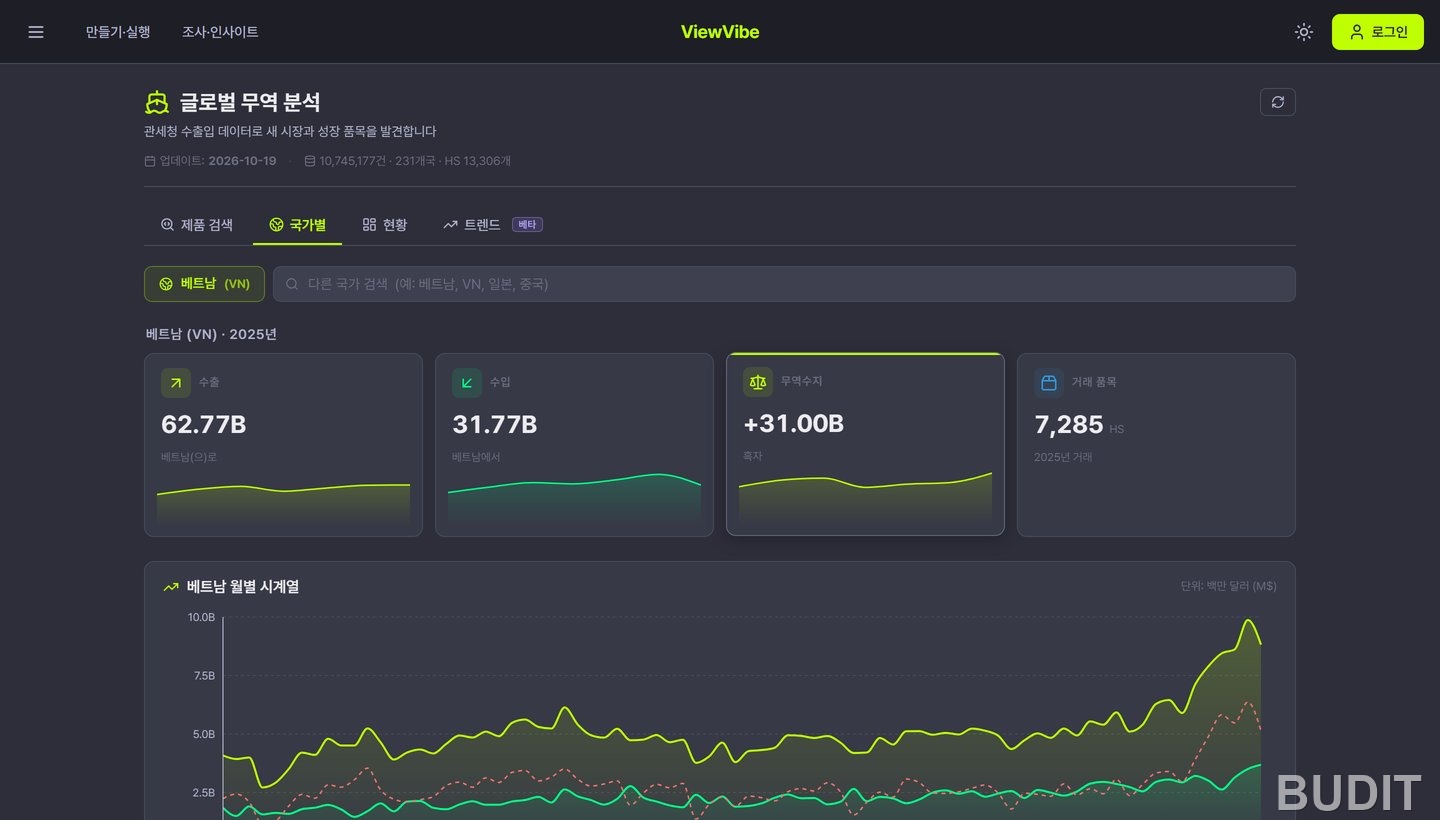The image size is (1440, 820).
Task: Click the ship logo beside 글로벌 무역 분석
Action: 157,102
